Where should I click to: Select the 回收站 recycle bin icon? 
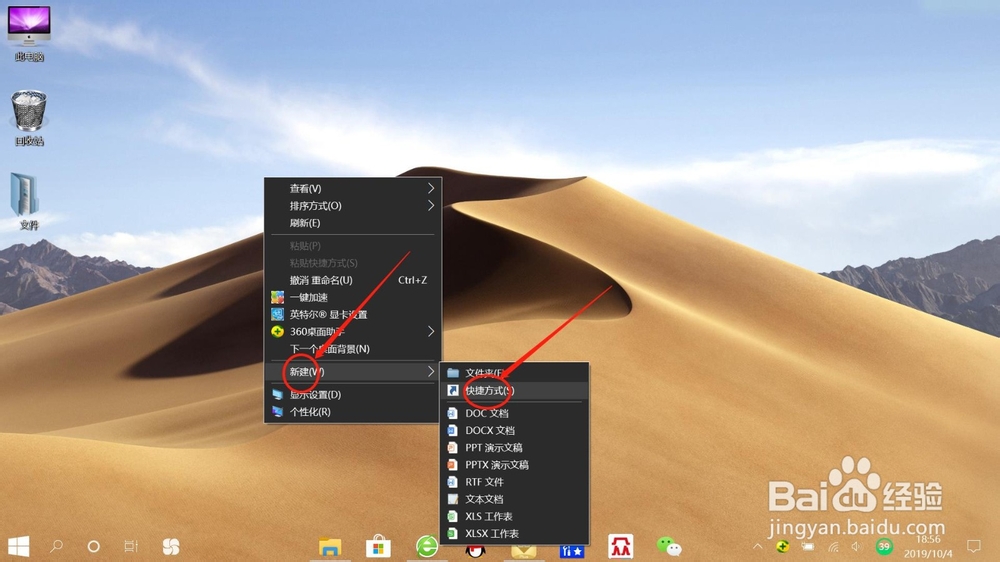tap(29, 118)
